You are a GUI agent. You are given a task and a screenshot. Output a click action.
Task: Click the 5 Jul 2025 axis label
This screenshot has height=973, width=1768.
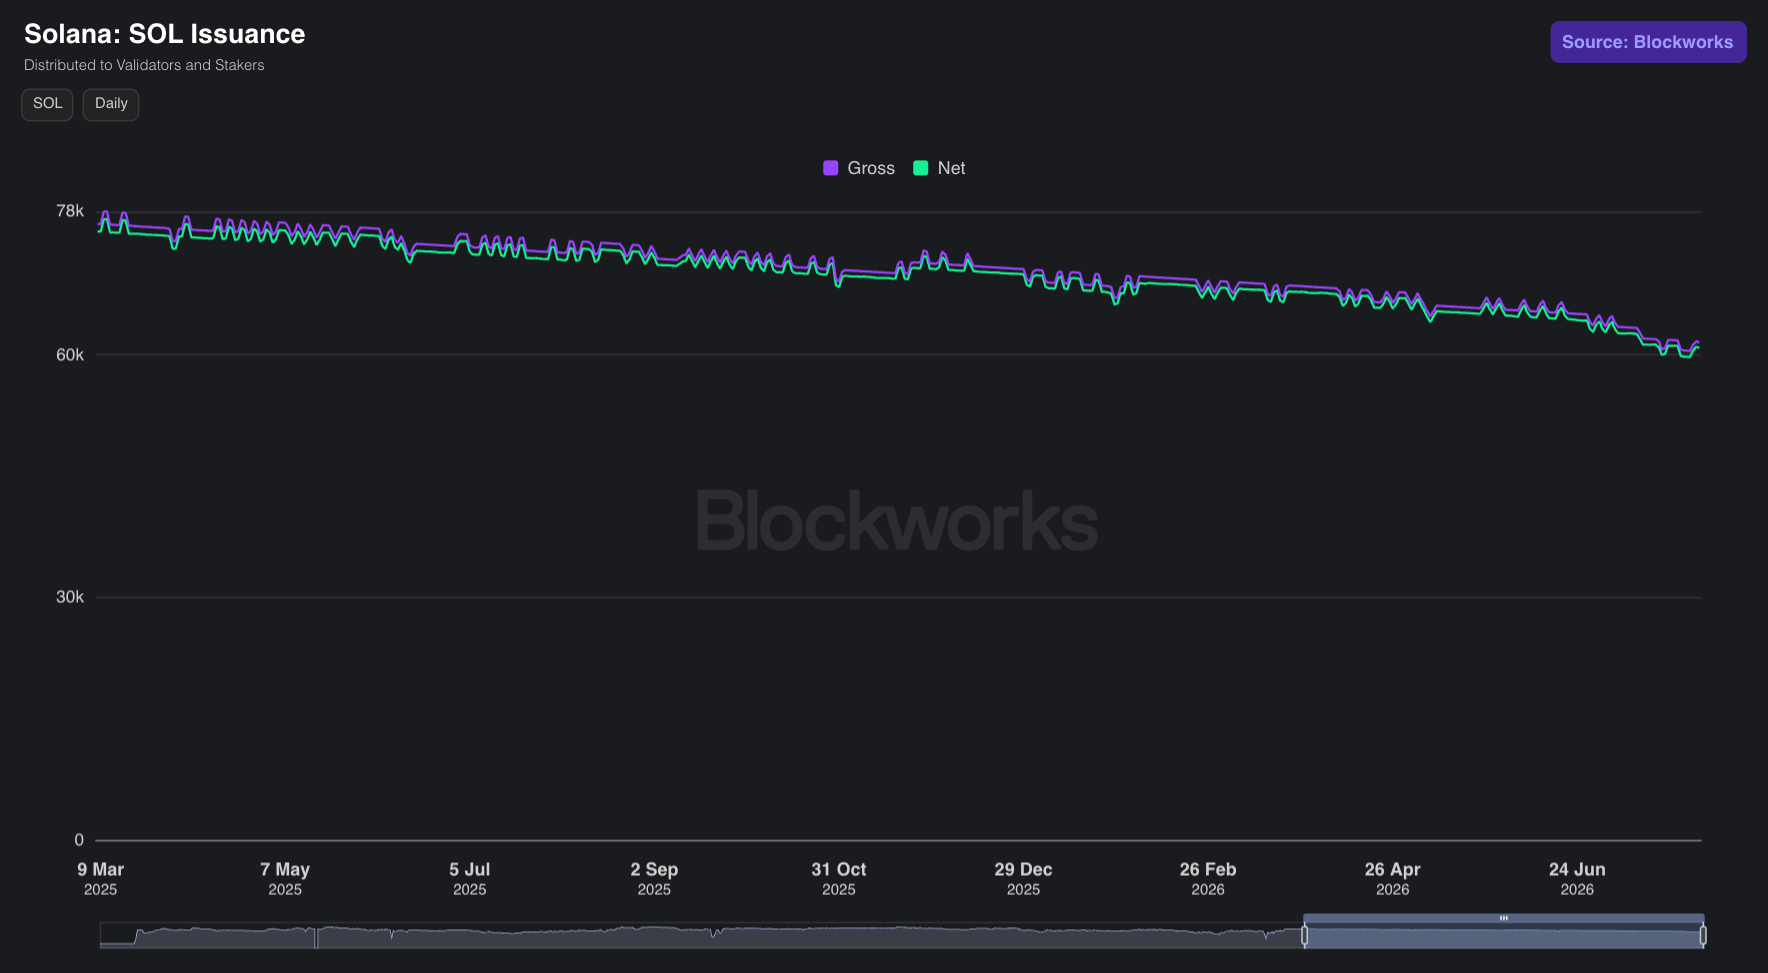(469, 878)
